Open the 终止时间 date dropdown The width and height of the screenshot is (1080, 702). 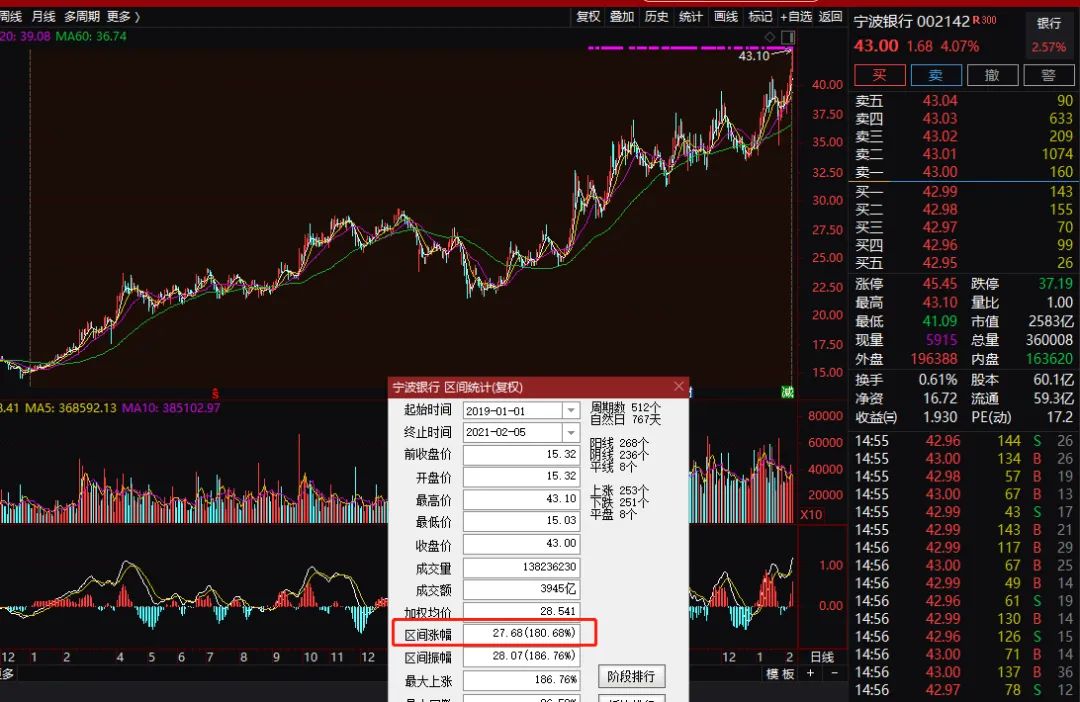pyautogui.click(x=570, y=433)
